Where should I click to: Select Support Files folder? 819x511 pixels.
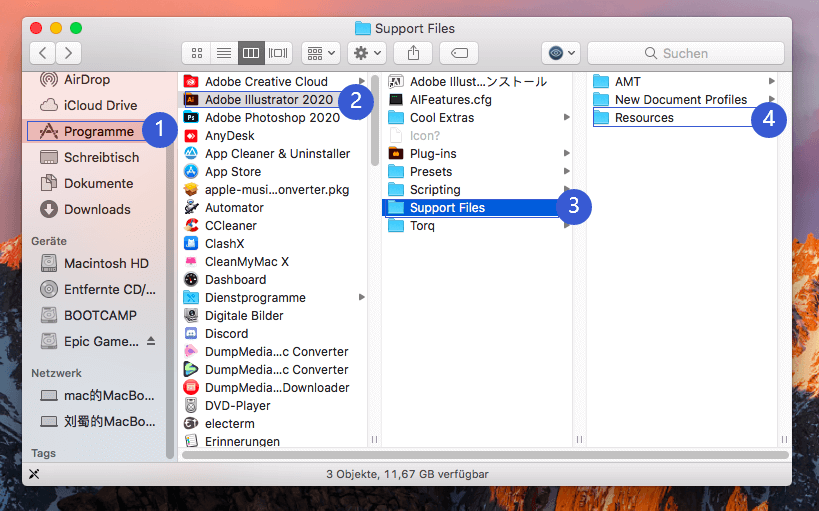point(477,207)
